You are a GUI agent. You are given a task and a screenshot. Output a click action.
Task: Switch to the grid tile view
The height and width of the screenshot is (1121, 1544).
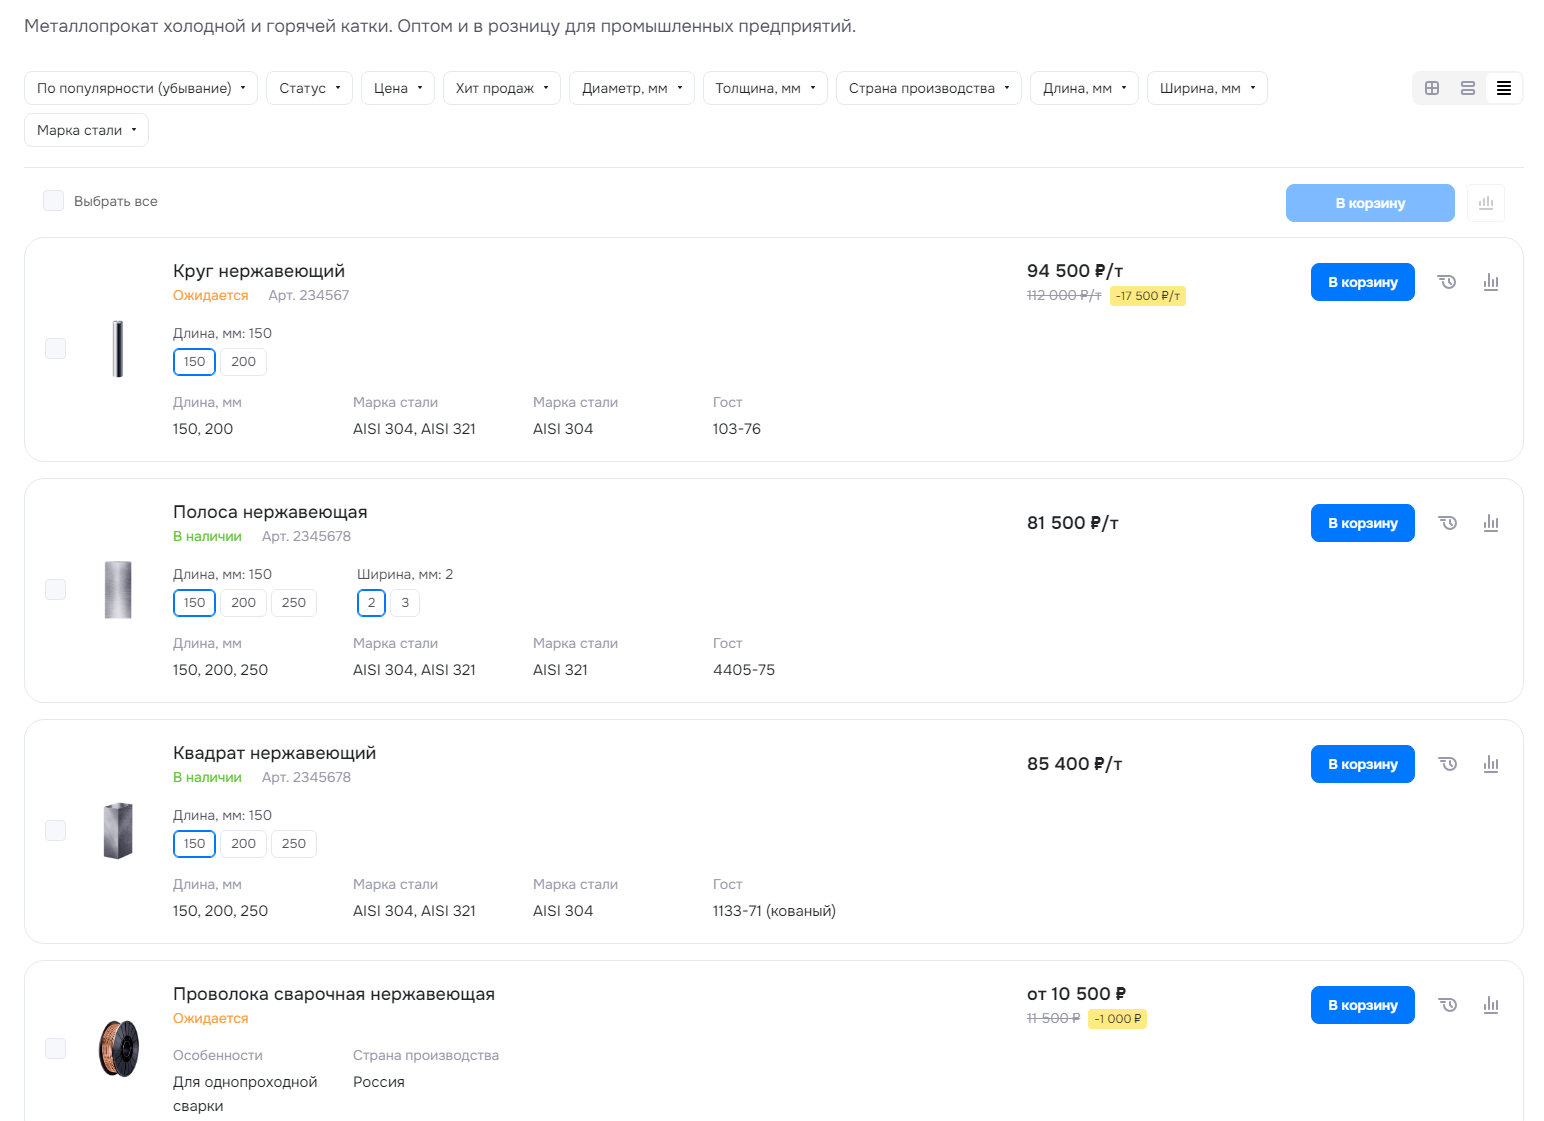tap(1432, 88)
